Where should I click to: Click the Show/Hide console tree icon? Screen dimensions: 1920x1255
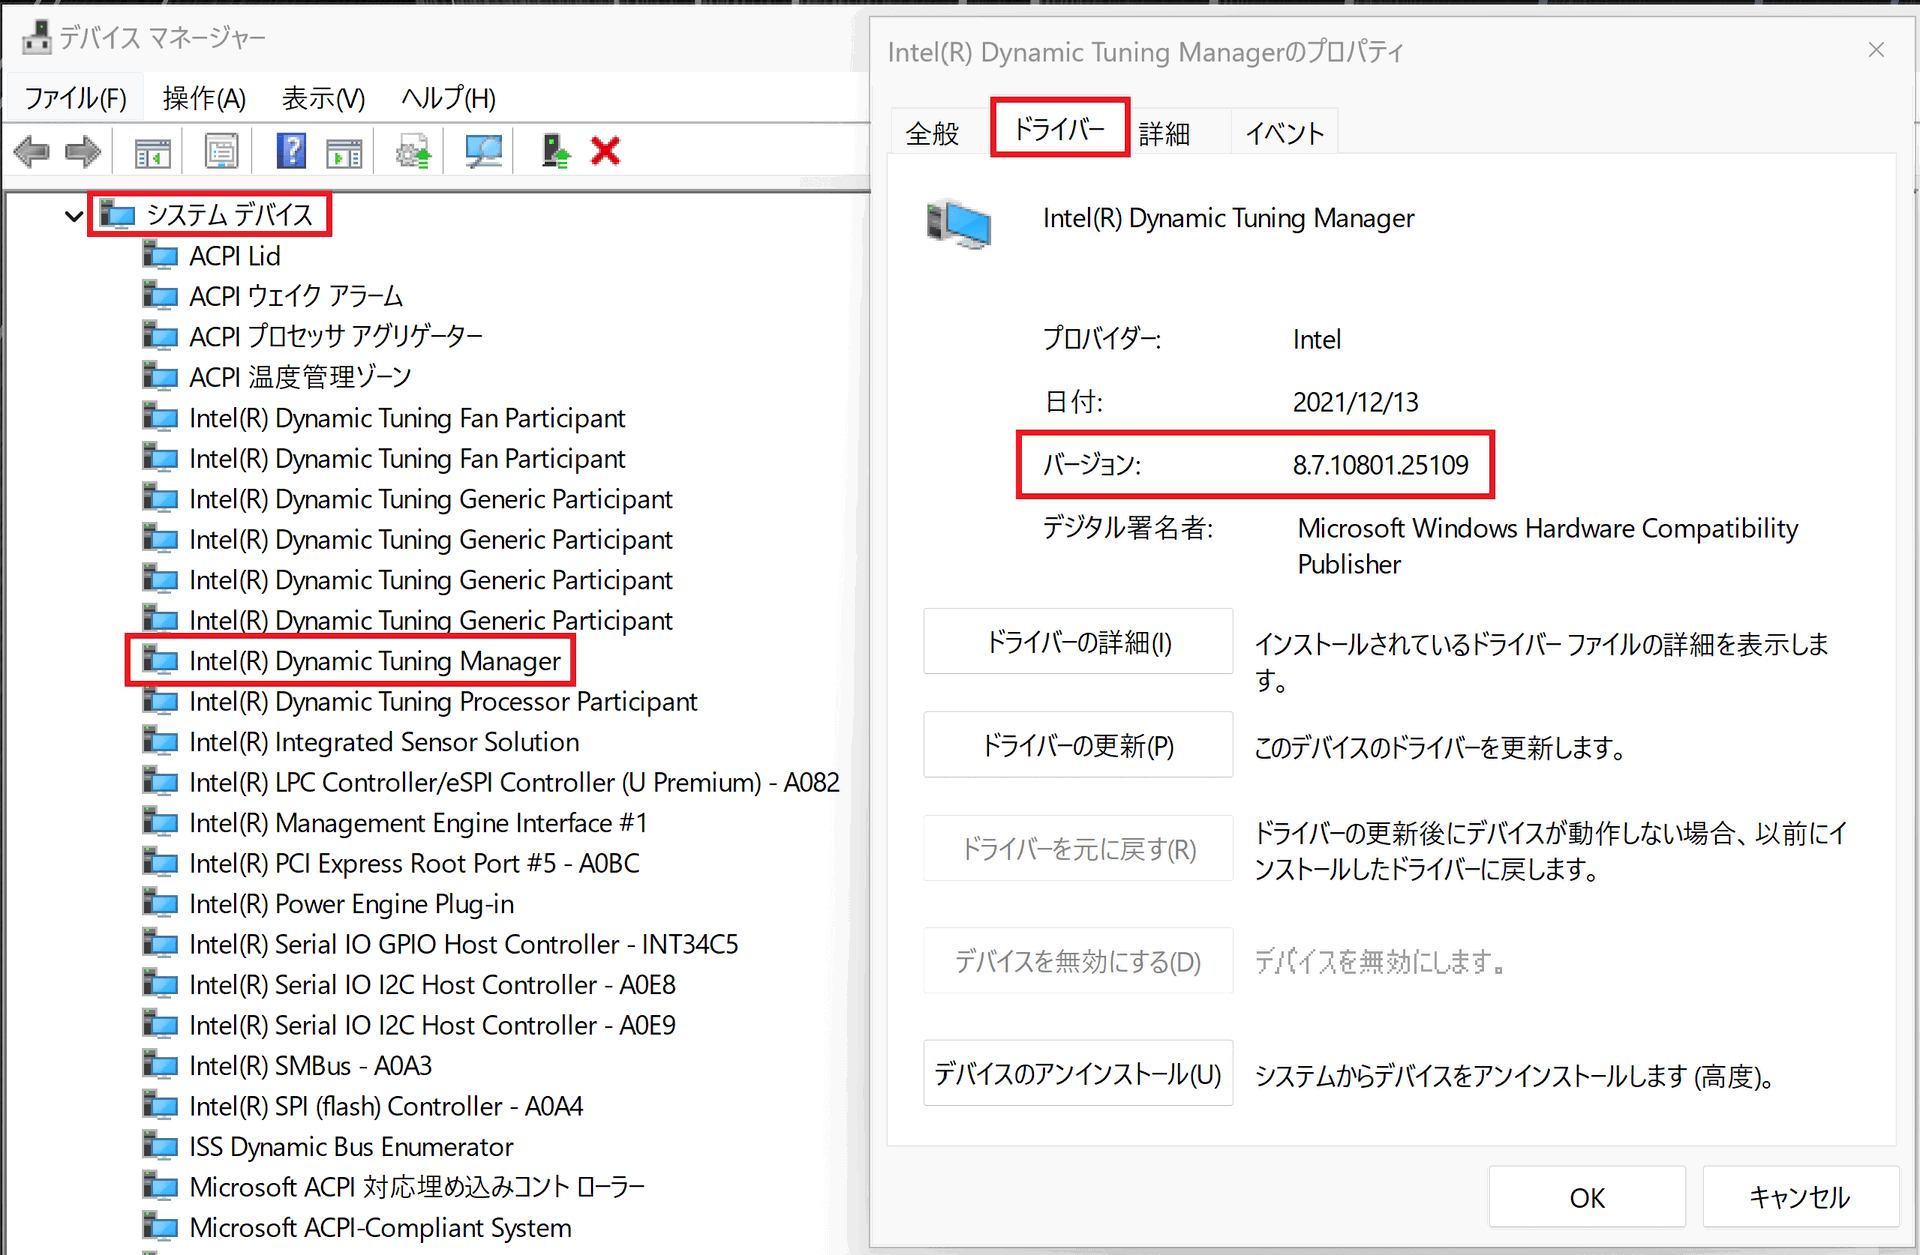pyautogui.click(x=153, y=152)
